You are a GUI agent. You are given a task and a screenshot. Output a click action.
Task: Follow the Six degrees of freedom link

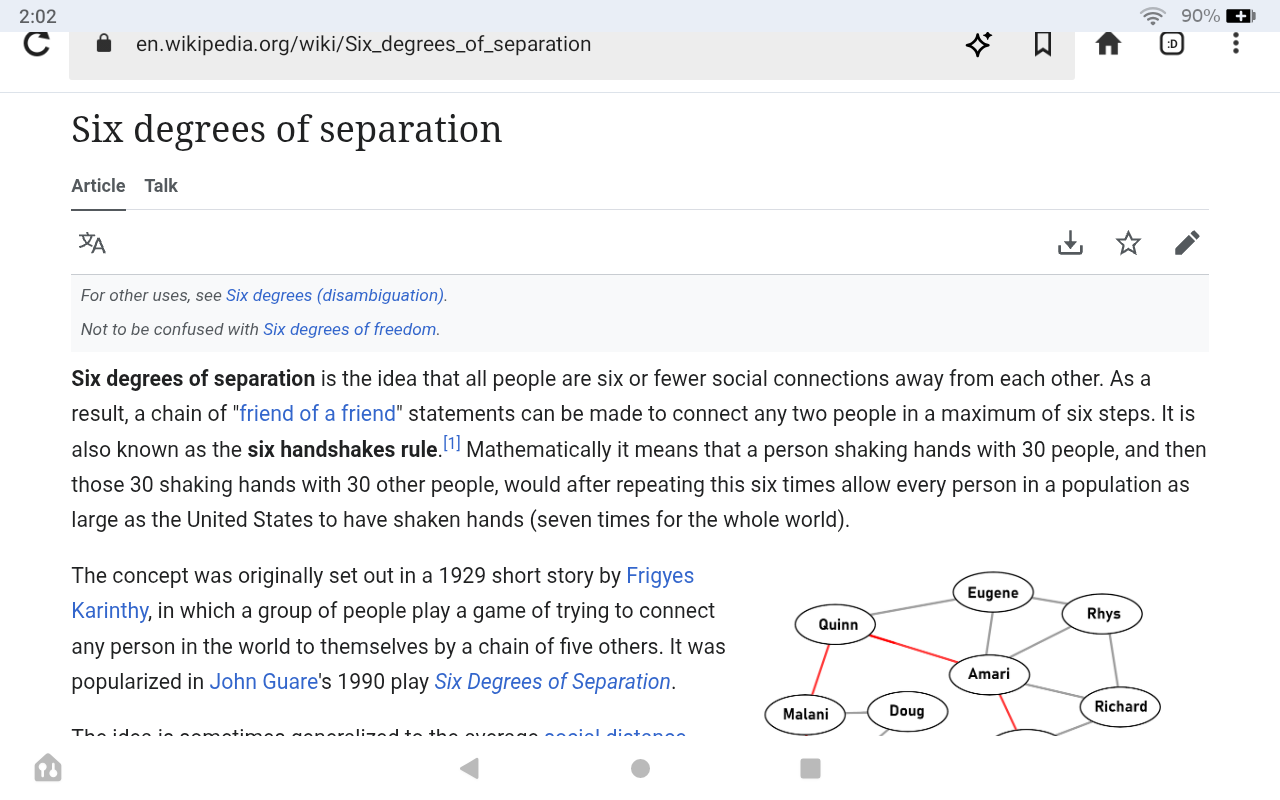pos(350,330)
